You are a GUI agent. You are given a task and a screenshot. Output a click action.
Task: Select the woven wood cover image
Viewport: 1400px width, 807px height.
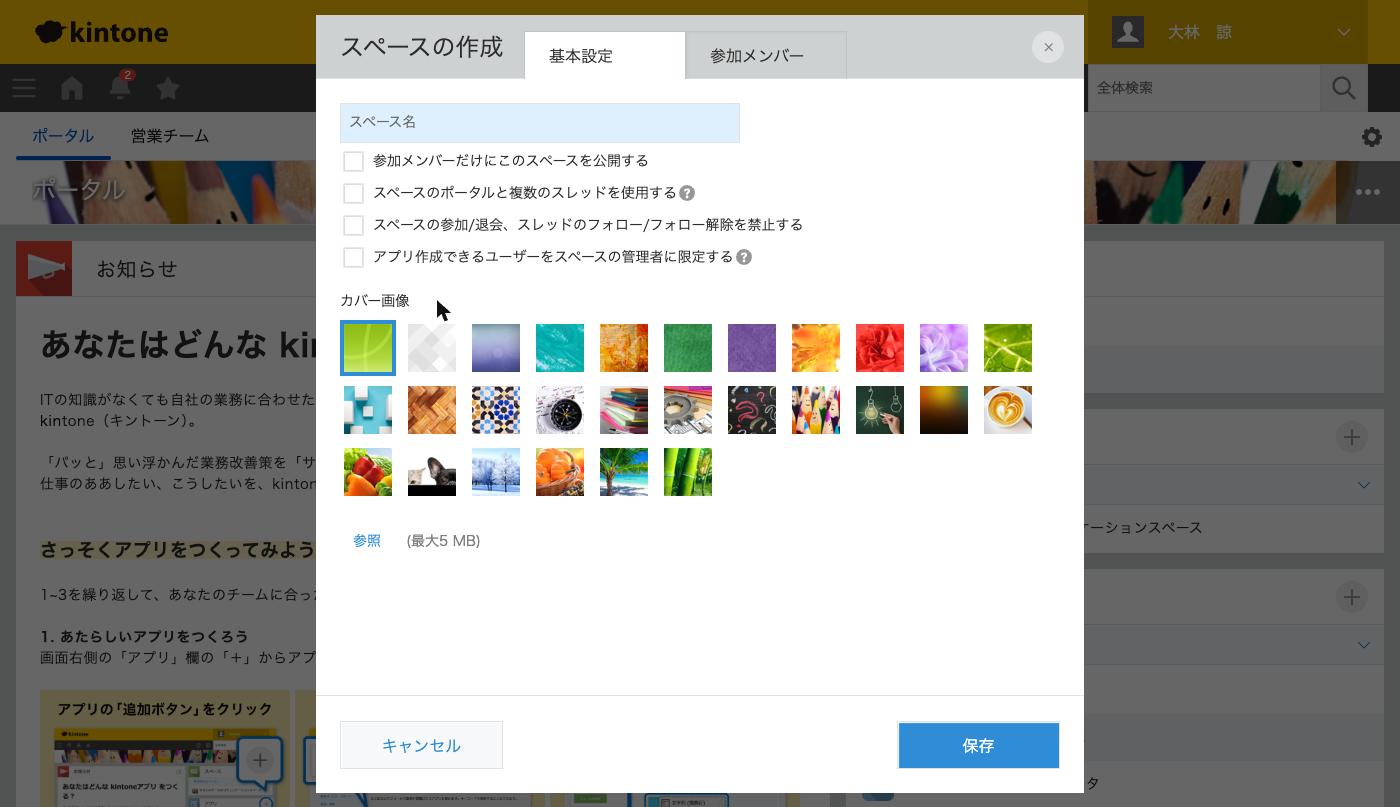point(432,410)
